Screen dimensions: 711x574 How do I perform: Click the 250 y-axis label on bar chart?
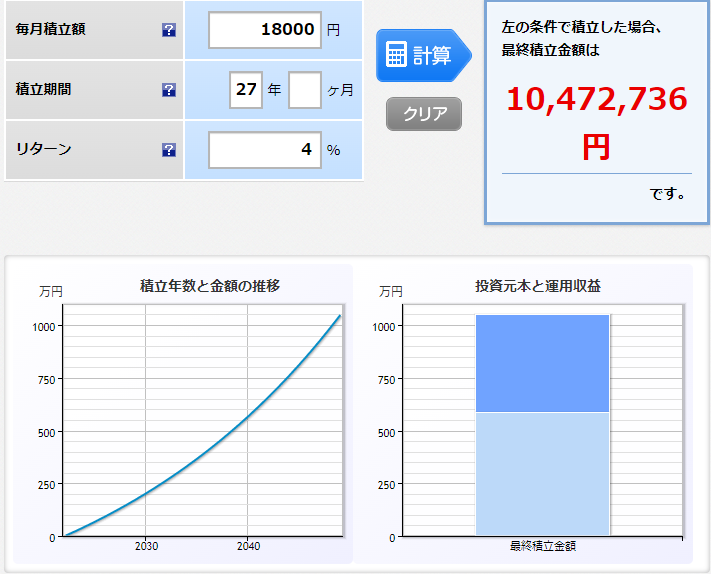pyautogui.click(x=386, y=485)
